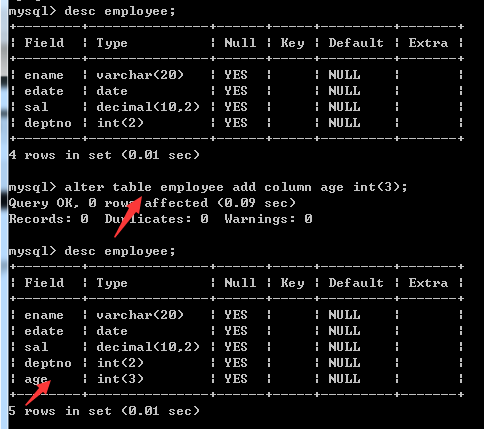Screen dimensions: 484x429
Task: Click the Type header in second table
Action: [112, 283]
